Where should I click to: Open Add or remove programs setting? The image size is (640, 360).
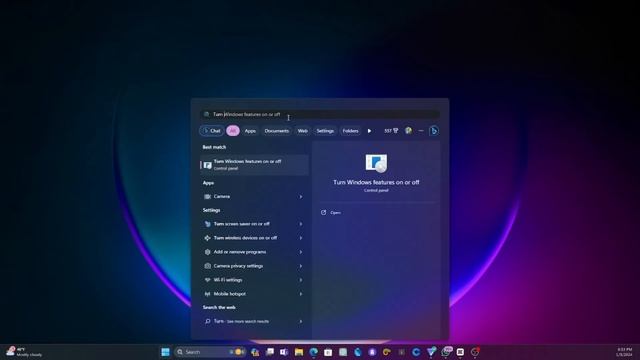pos(249,252)
